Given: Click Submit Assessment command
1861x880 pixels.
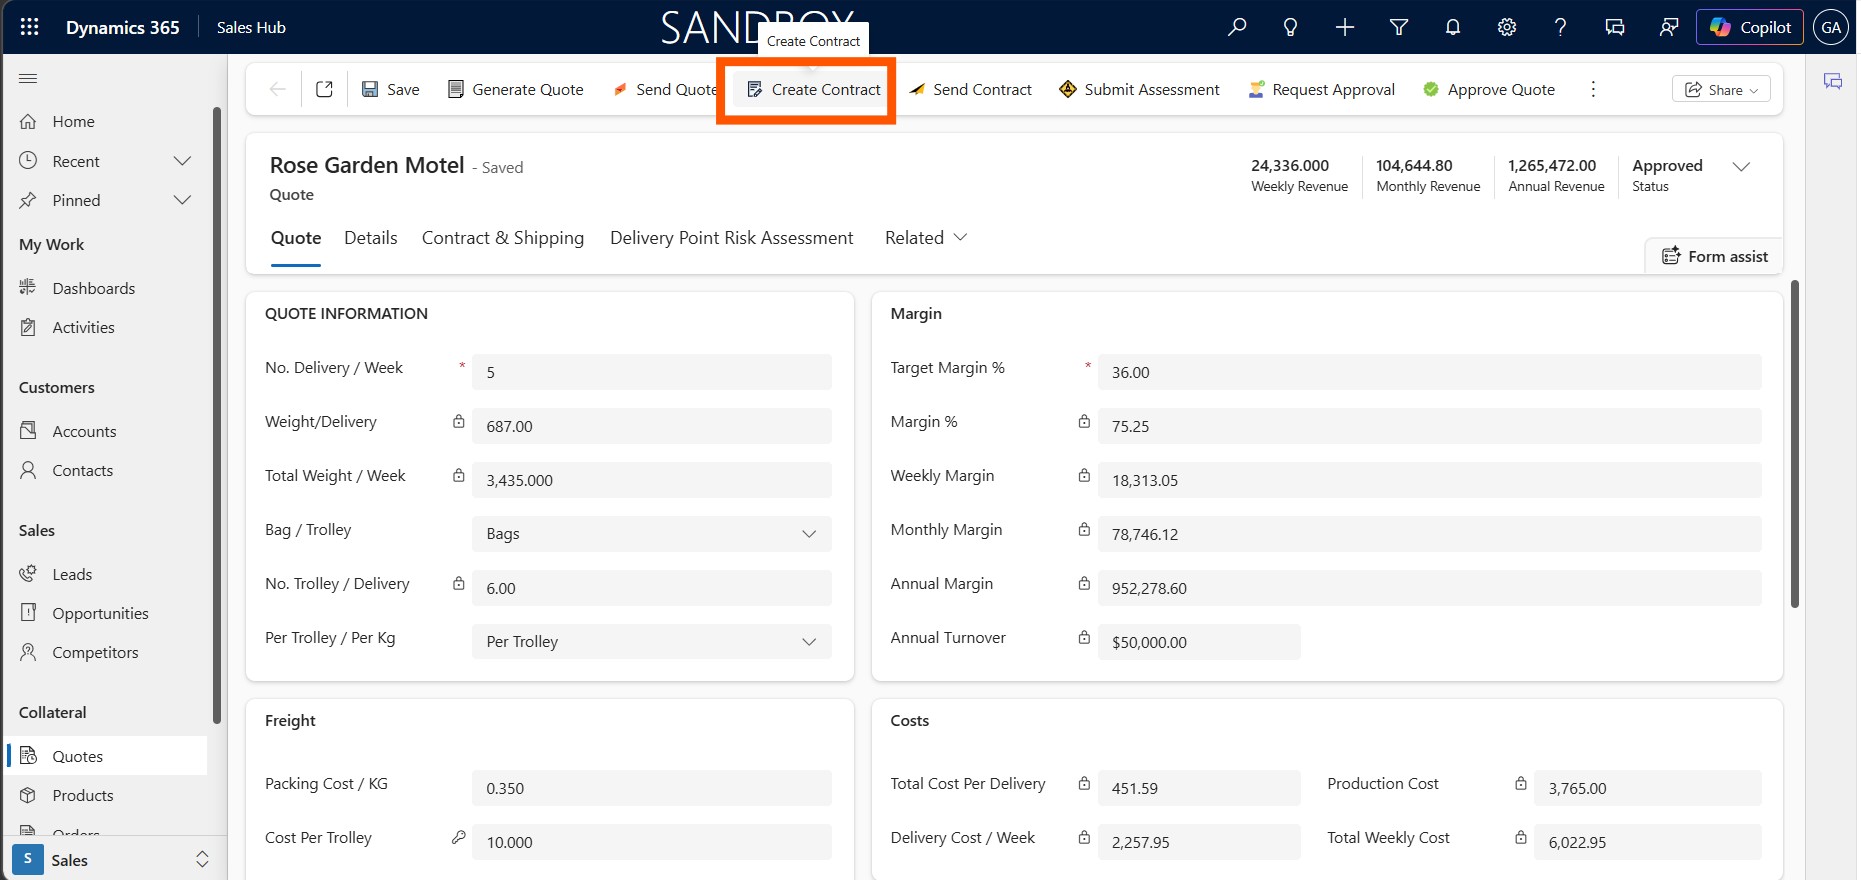Looking at the screenshot, I should tap(1139, 89).
